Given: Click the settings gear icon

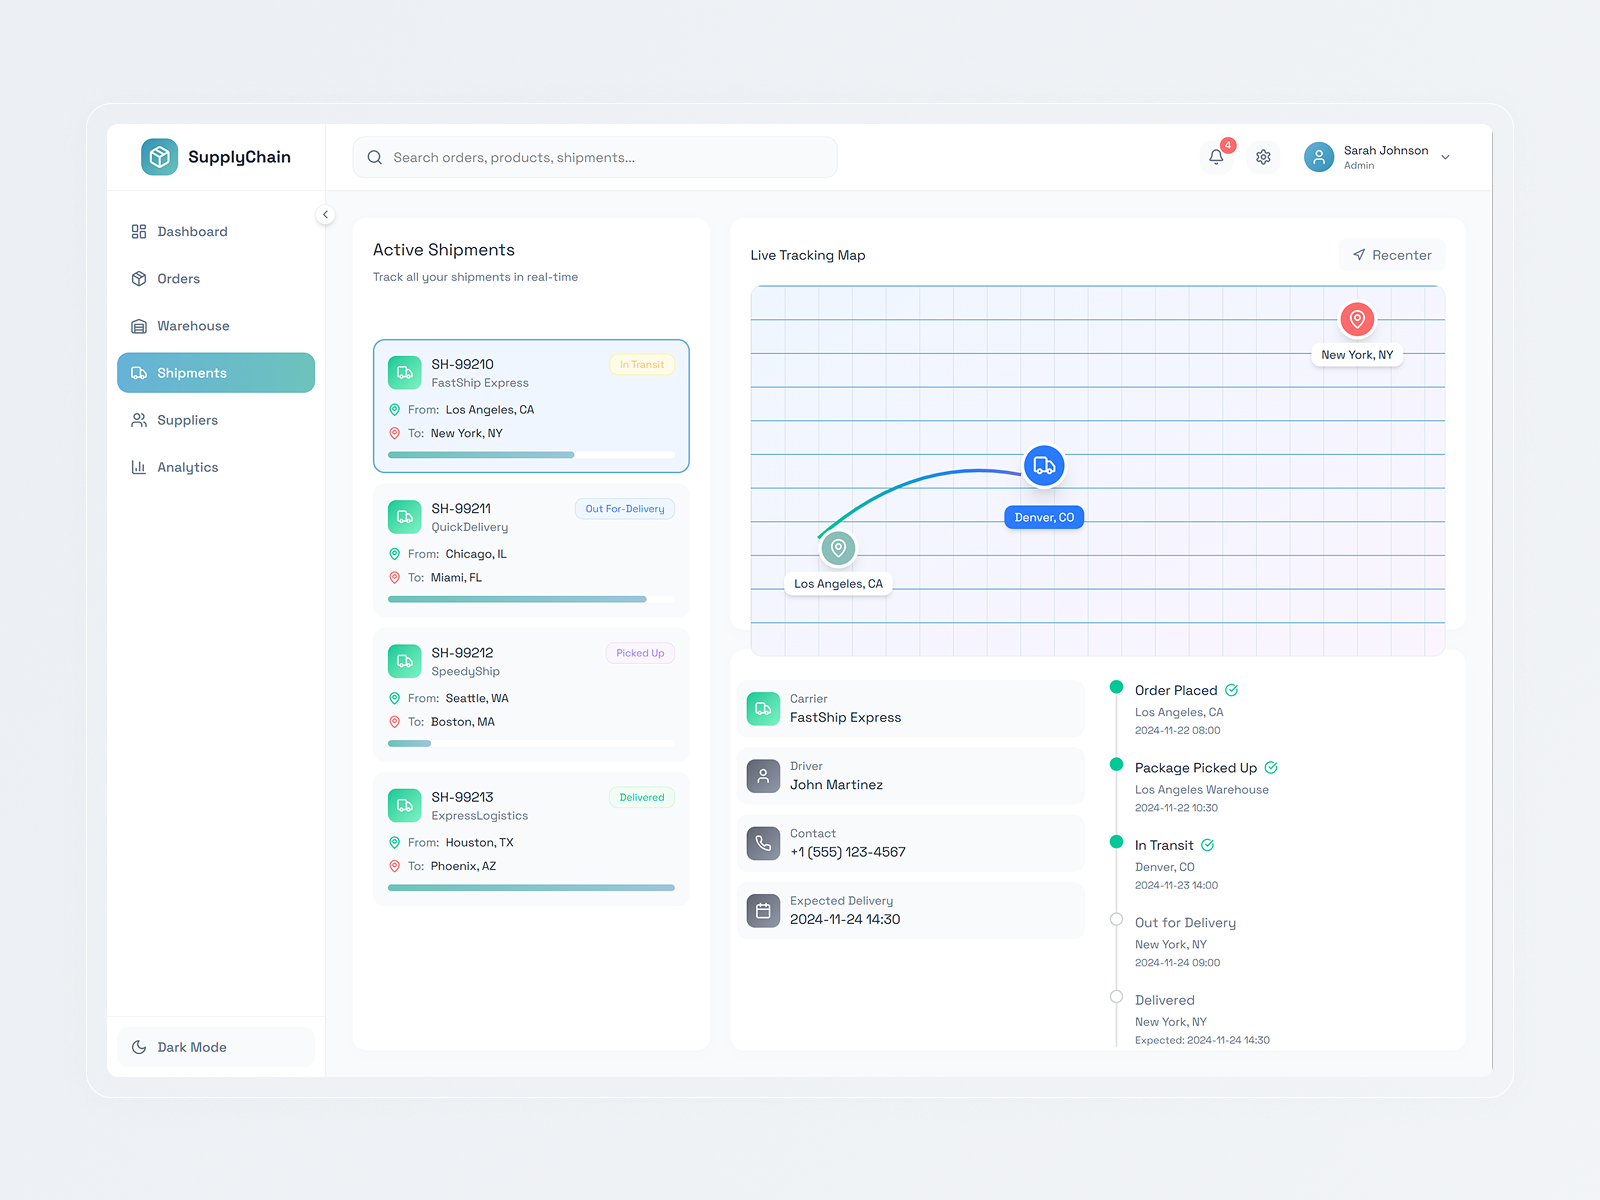Looking at the screenshot, I should click(1263, 157).
